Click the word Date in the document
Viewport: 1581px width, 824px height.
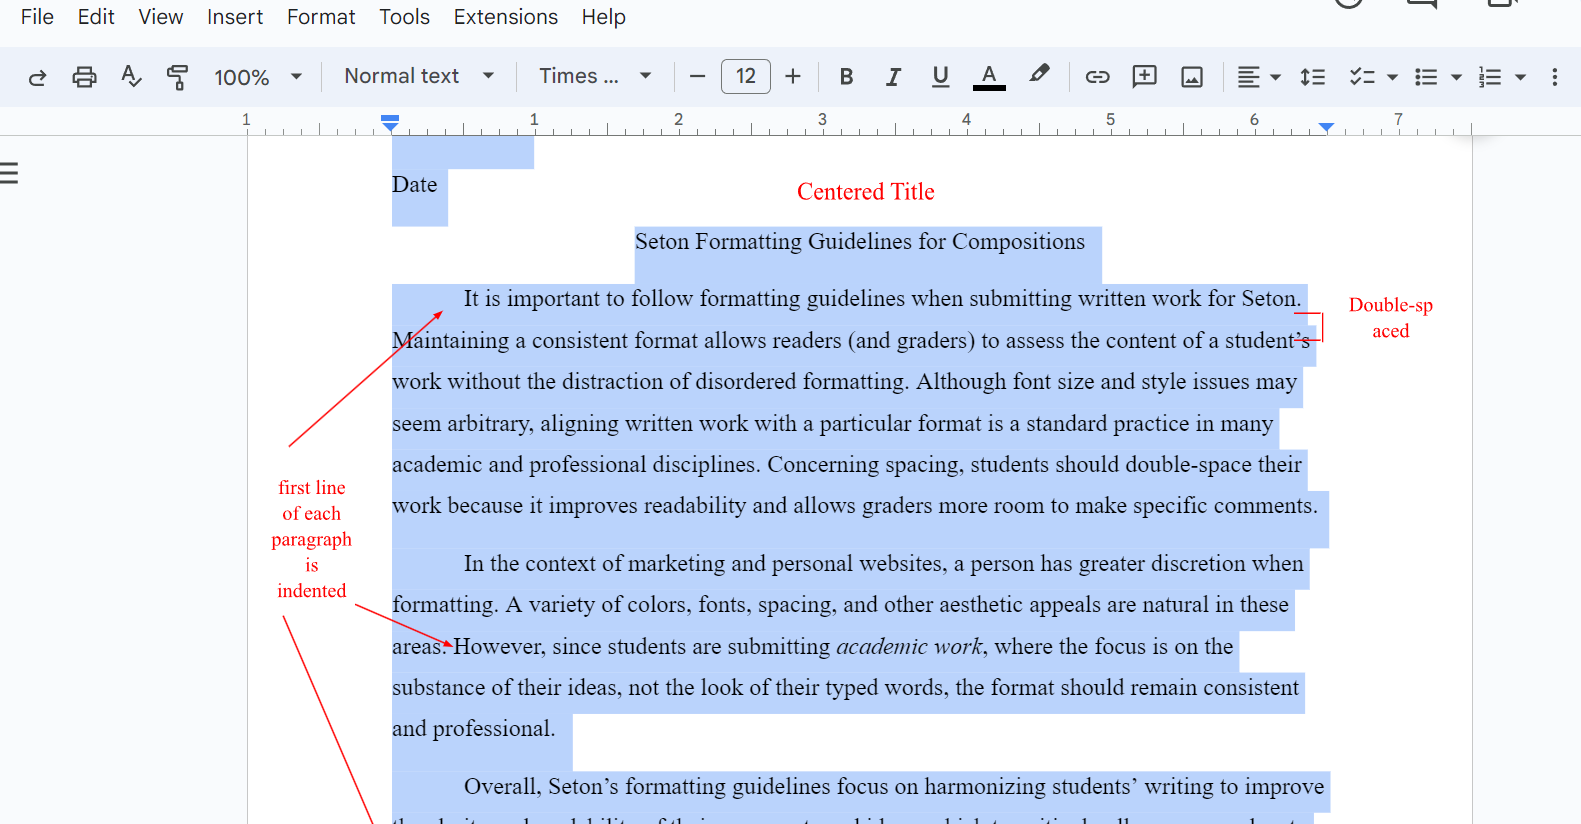pyautogui.click(x=414, y=184)
